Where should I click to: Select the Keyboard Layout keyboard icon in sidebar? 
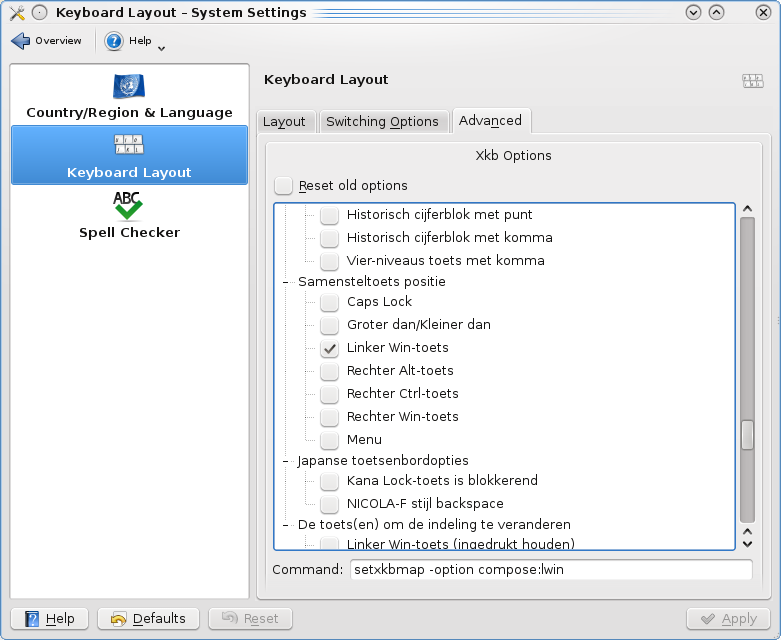pos(129,144)
